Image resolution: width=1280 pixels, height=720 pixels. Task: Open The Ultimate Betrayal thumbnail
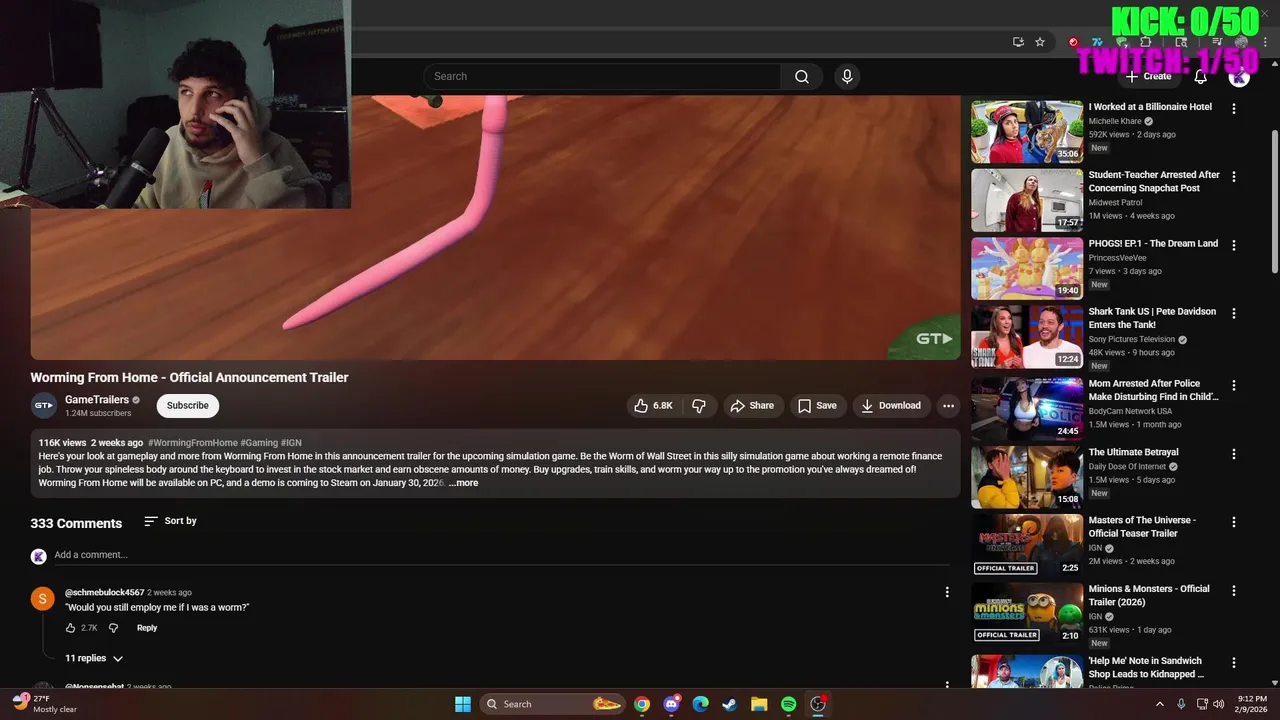pos(1027,477)
